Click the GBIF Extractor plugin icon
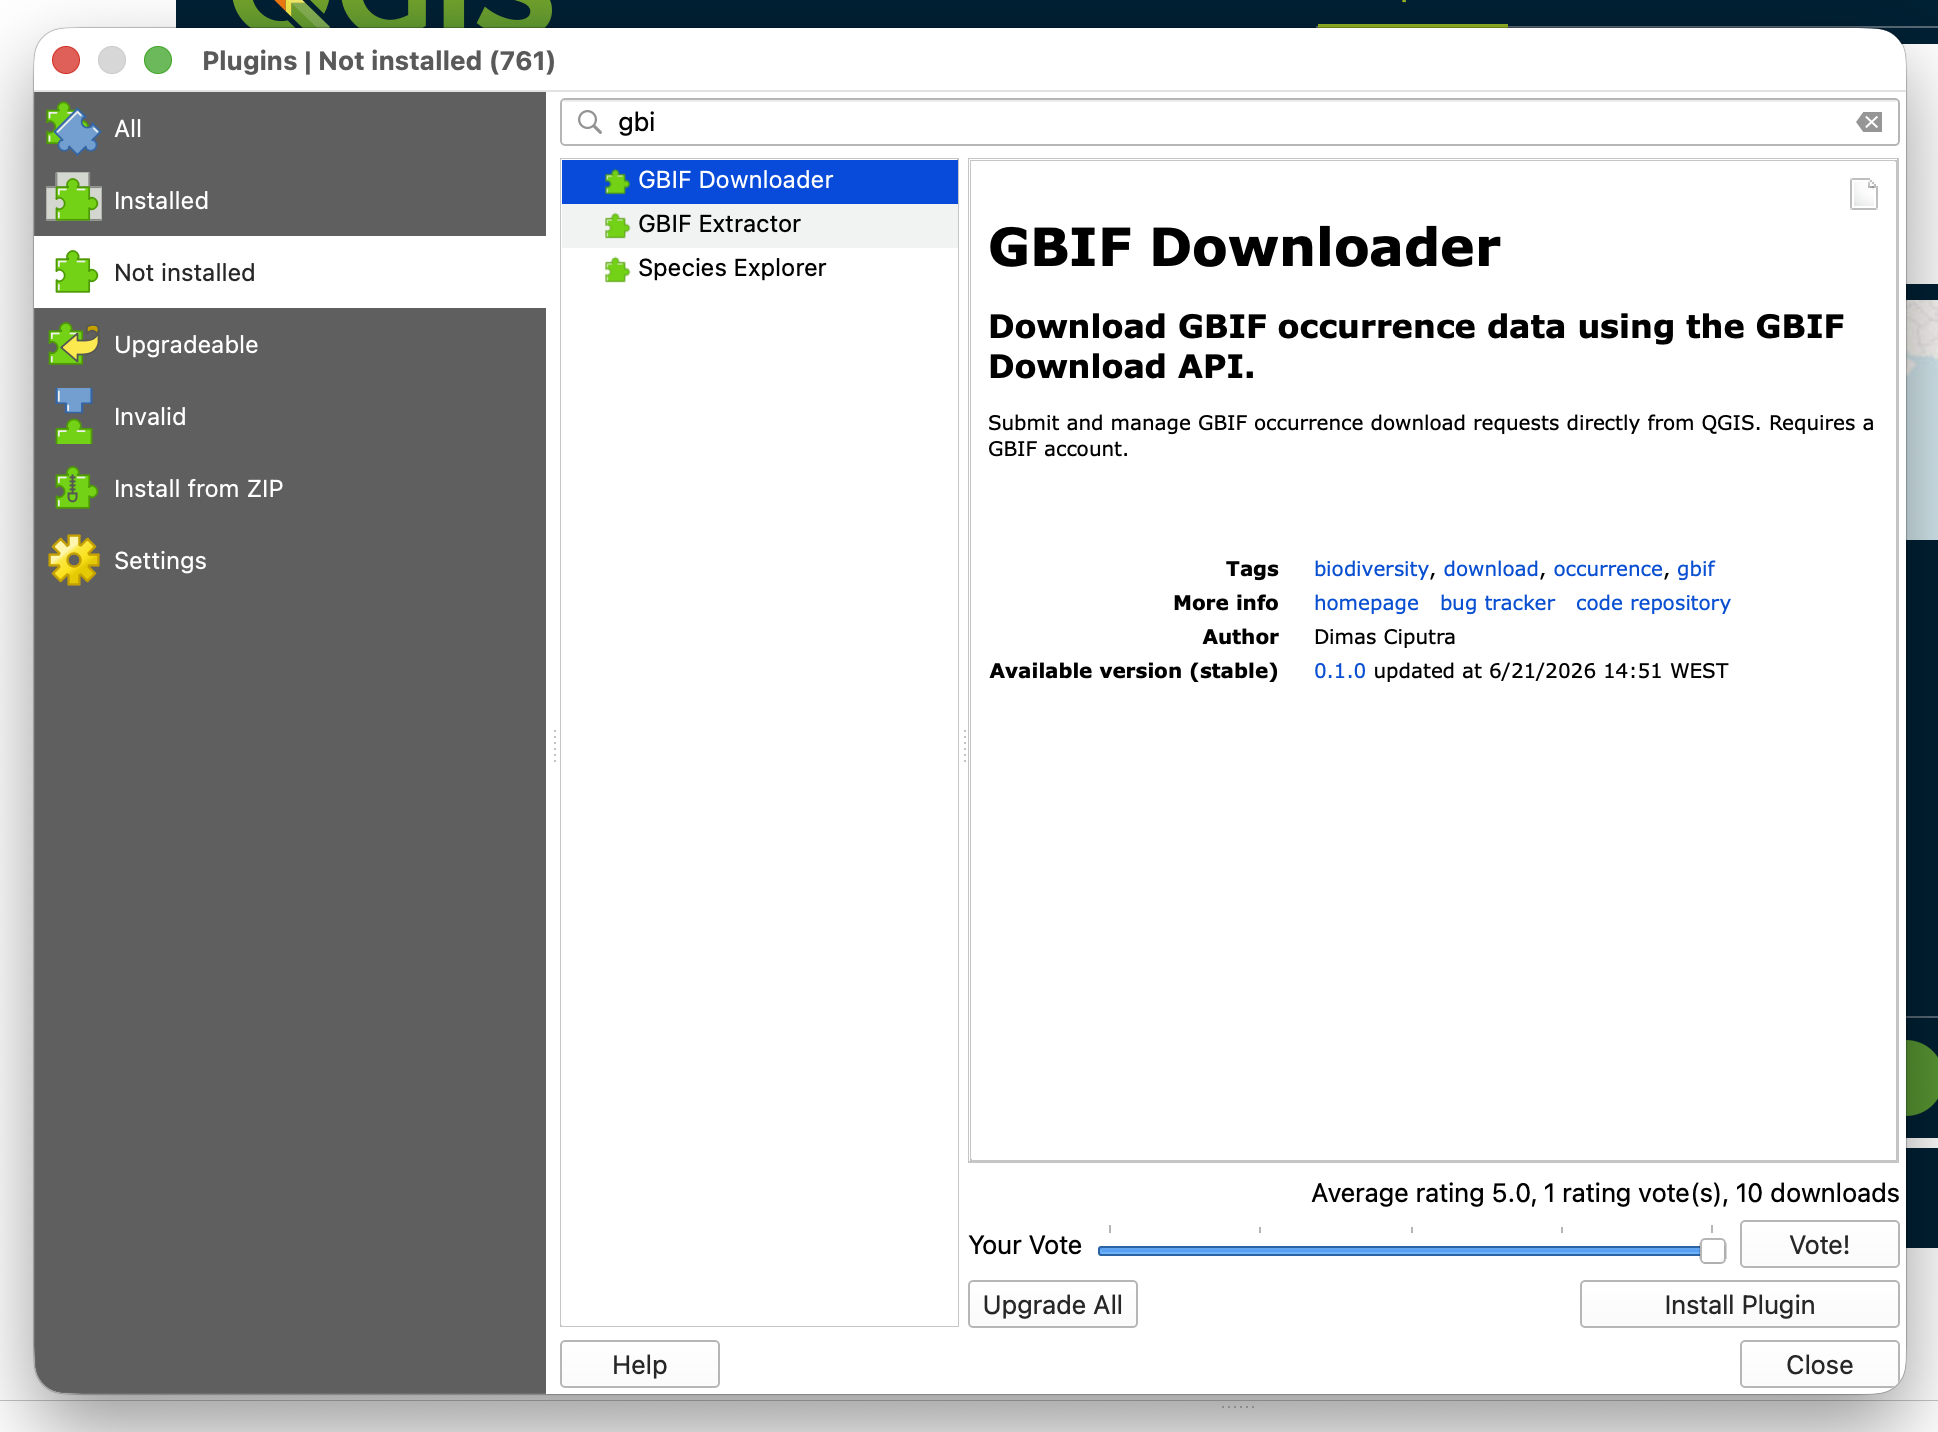Screen dimensions: 1938x1432 pyautogui.click(x=616, y=225)
